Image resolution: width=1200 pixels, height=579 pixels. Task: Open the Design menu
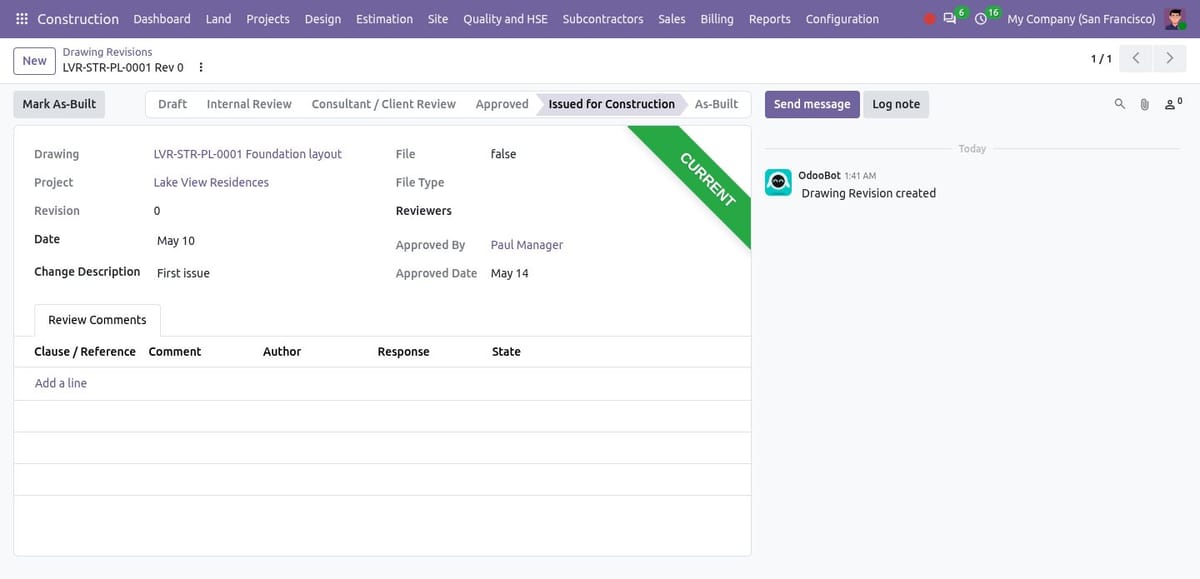[322, 19]
